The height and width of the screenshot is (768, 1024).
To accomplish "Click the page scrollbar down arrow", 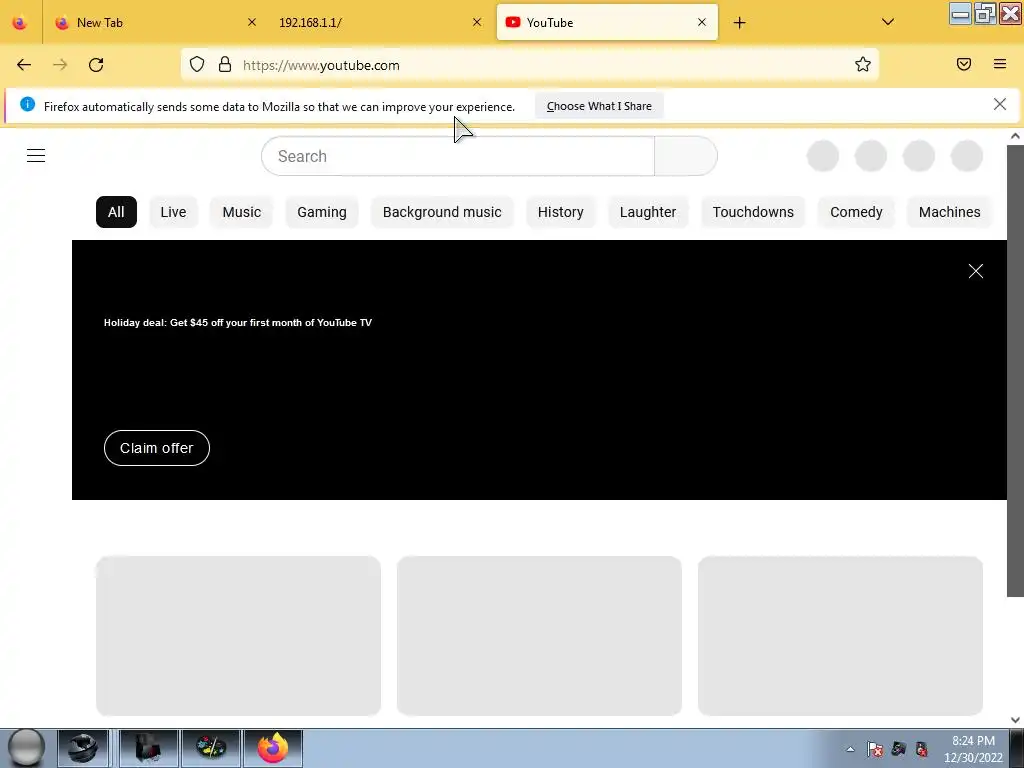I will click(1015, 720).
